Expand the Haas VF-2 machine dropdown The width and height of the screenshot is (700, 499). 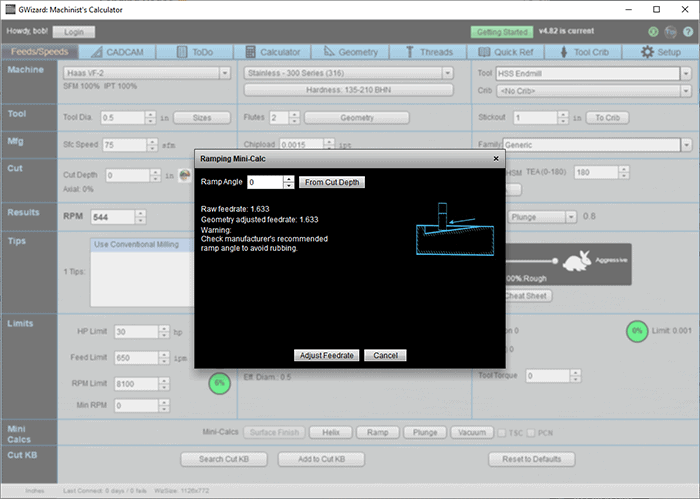pos(225,73)
